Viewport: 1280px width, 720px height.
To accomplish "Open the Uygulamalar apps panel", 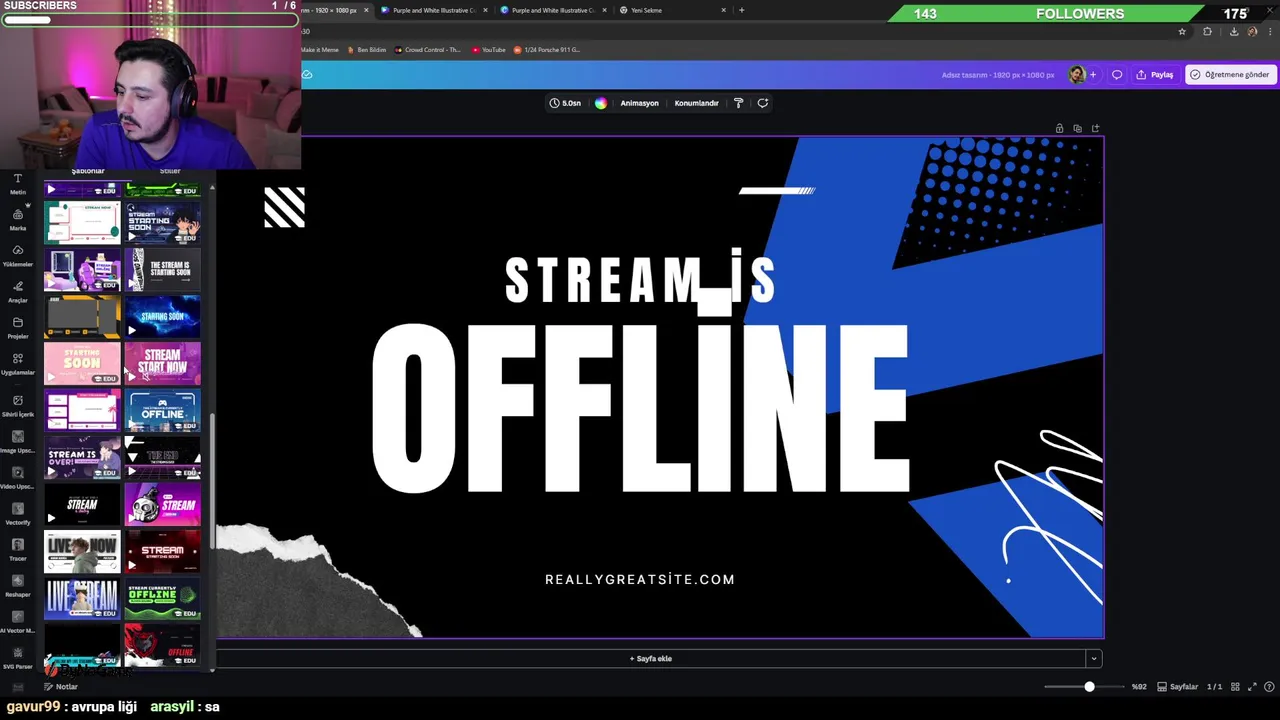I will (x=18, y=364).
